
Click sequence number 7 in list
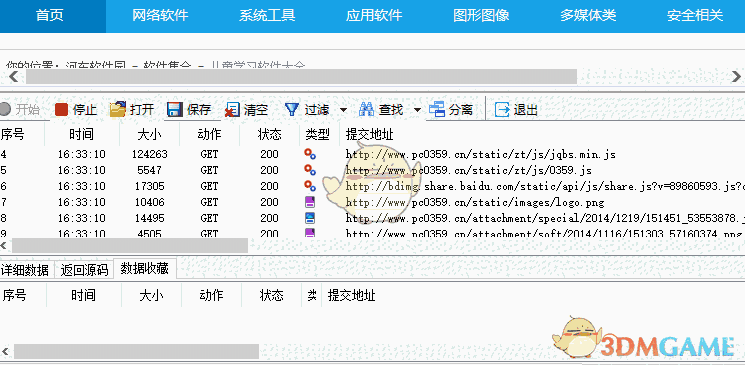pyautogui.click(x=3, y=202)
